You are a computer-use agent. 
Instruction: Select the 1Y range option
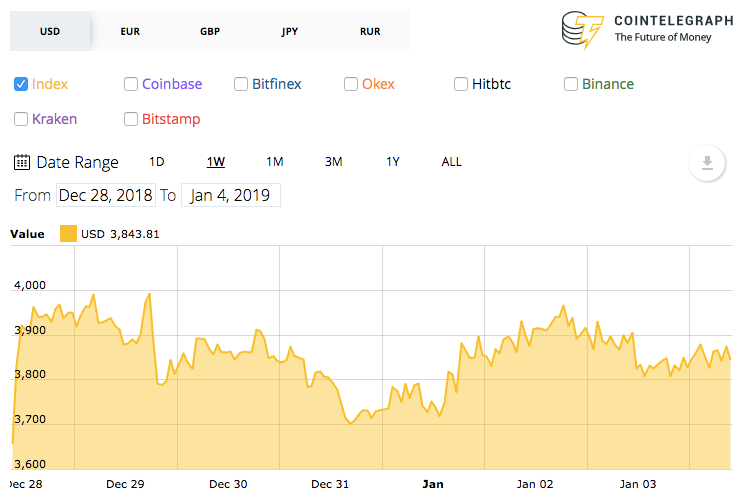pos(393,162)
